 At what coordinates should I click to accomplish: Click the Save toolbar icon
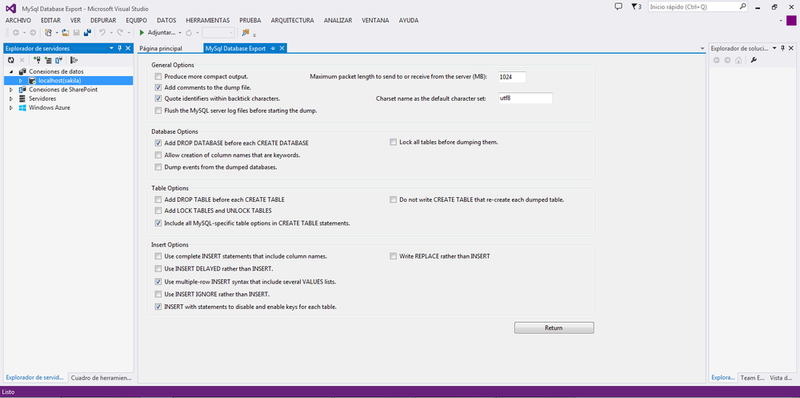[76, 33]
